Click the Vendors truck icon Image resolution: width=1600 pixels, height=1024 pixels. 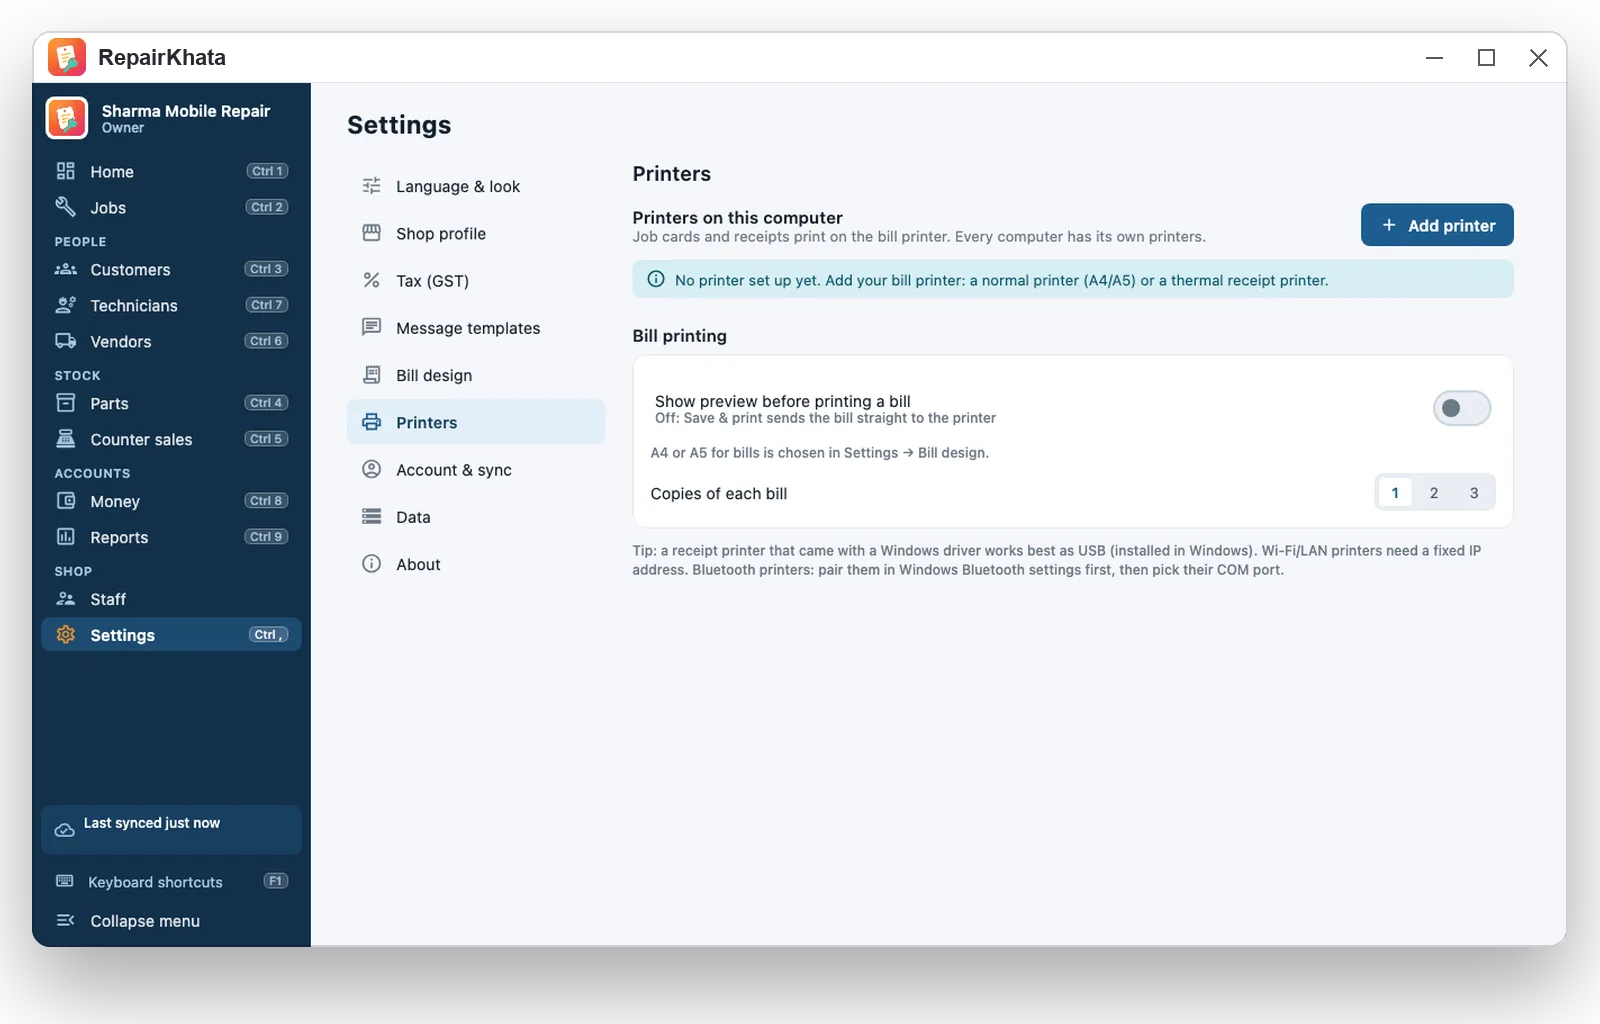point(66,341)
